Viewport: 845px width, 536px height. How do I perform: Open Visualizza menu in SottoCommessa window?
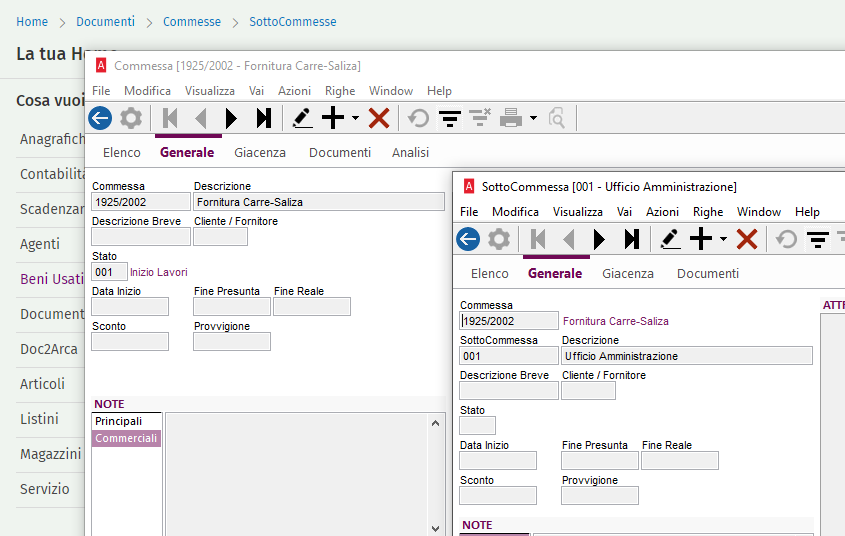578,212
